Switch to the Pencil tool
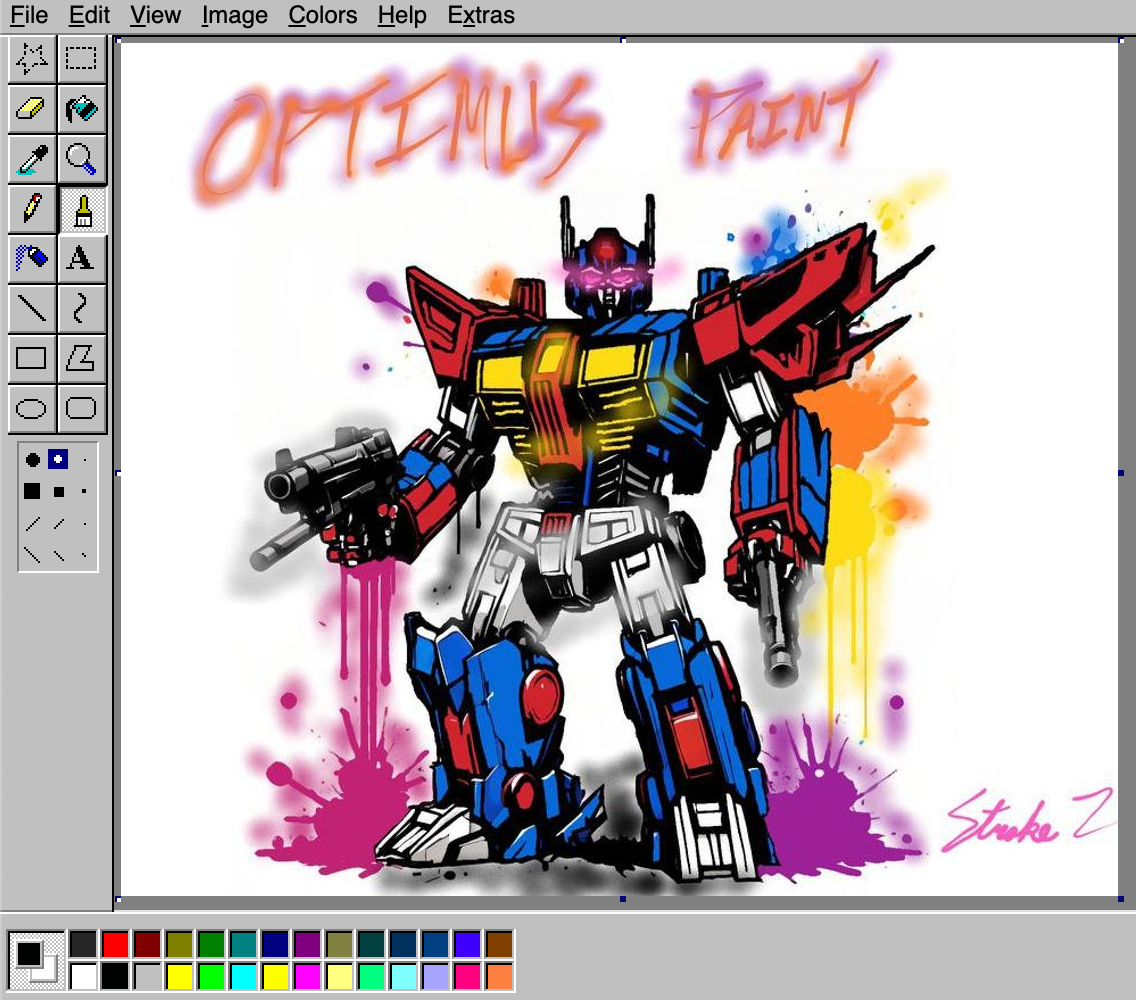This screenshot has height=1000, width=1136. (x=31, y=208)
